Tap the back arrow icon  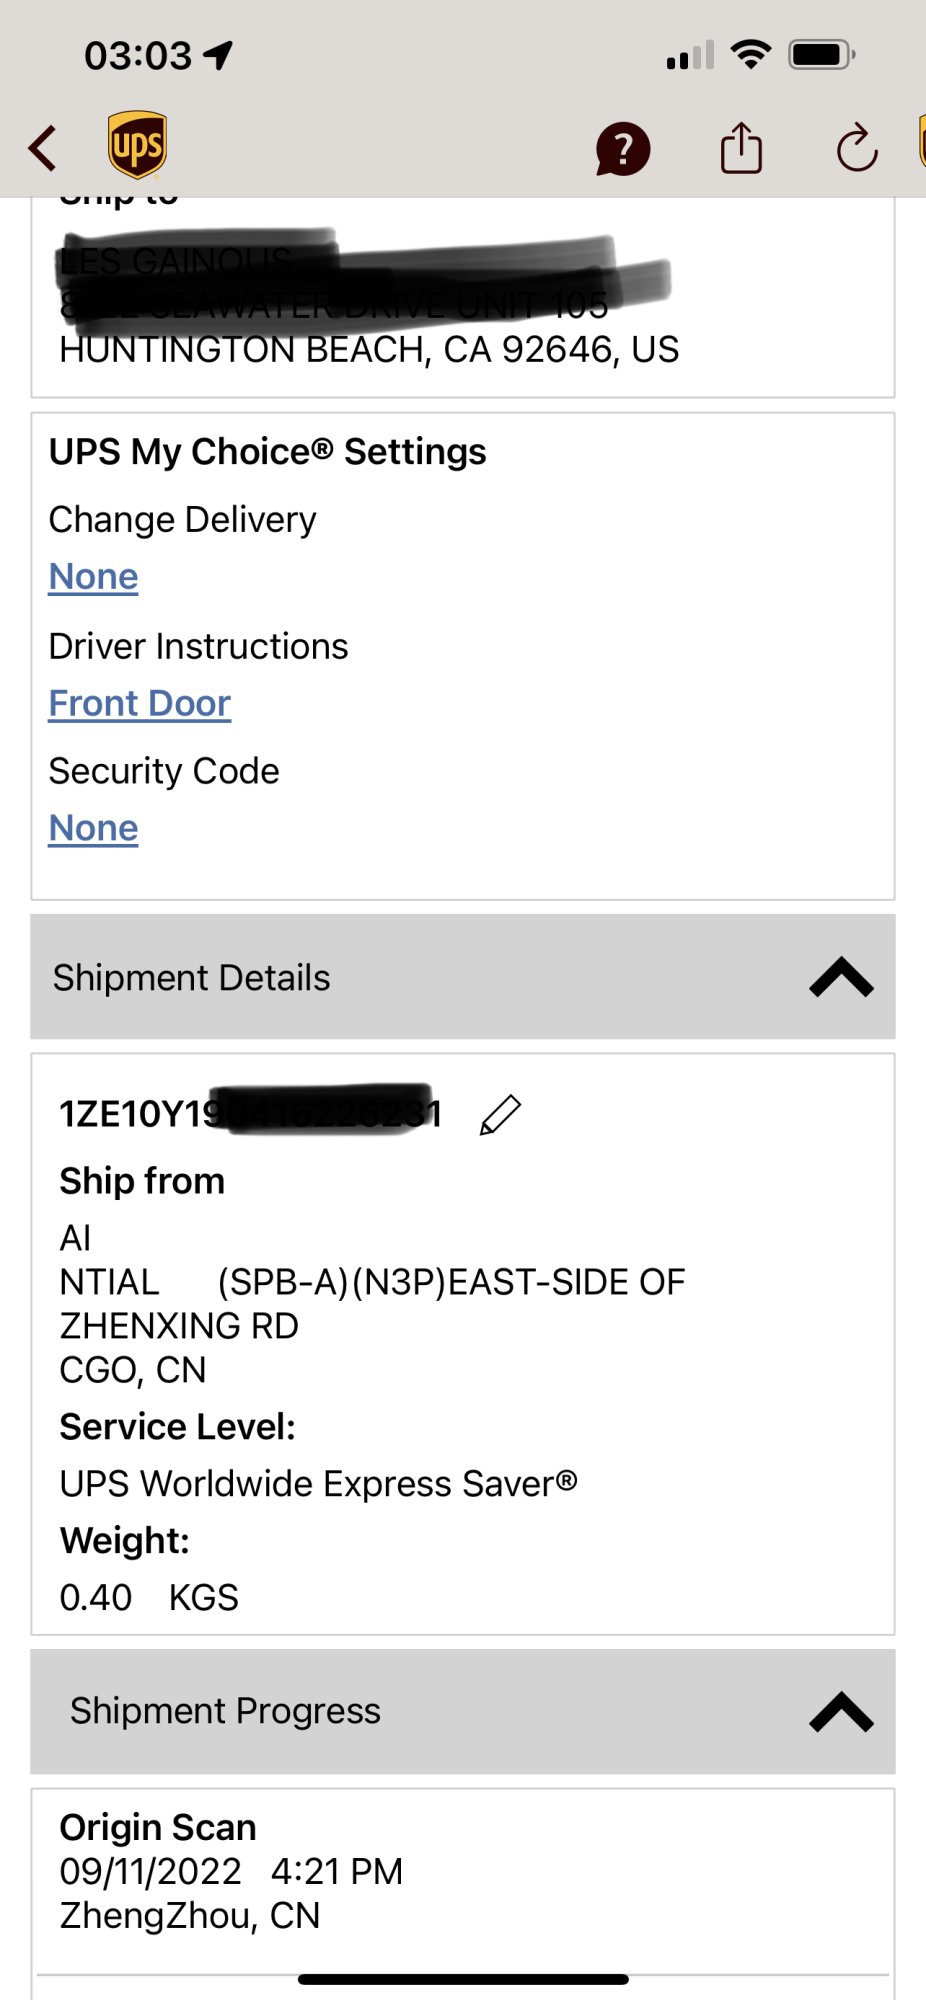click(x=43, y=148)
